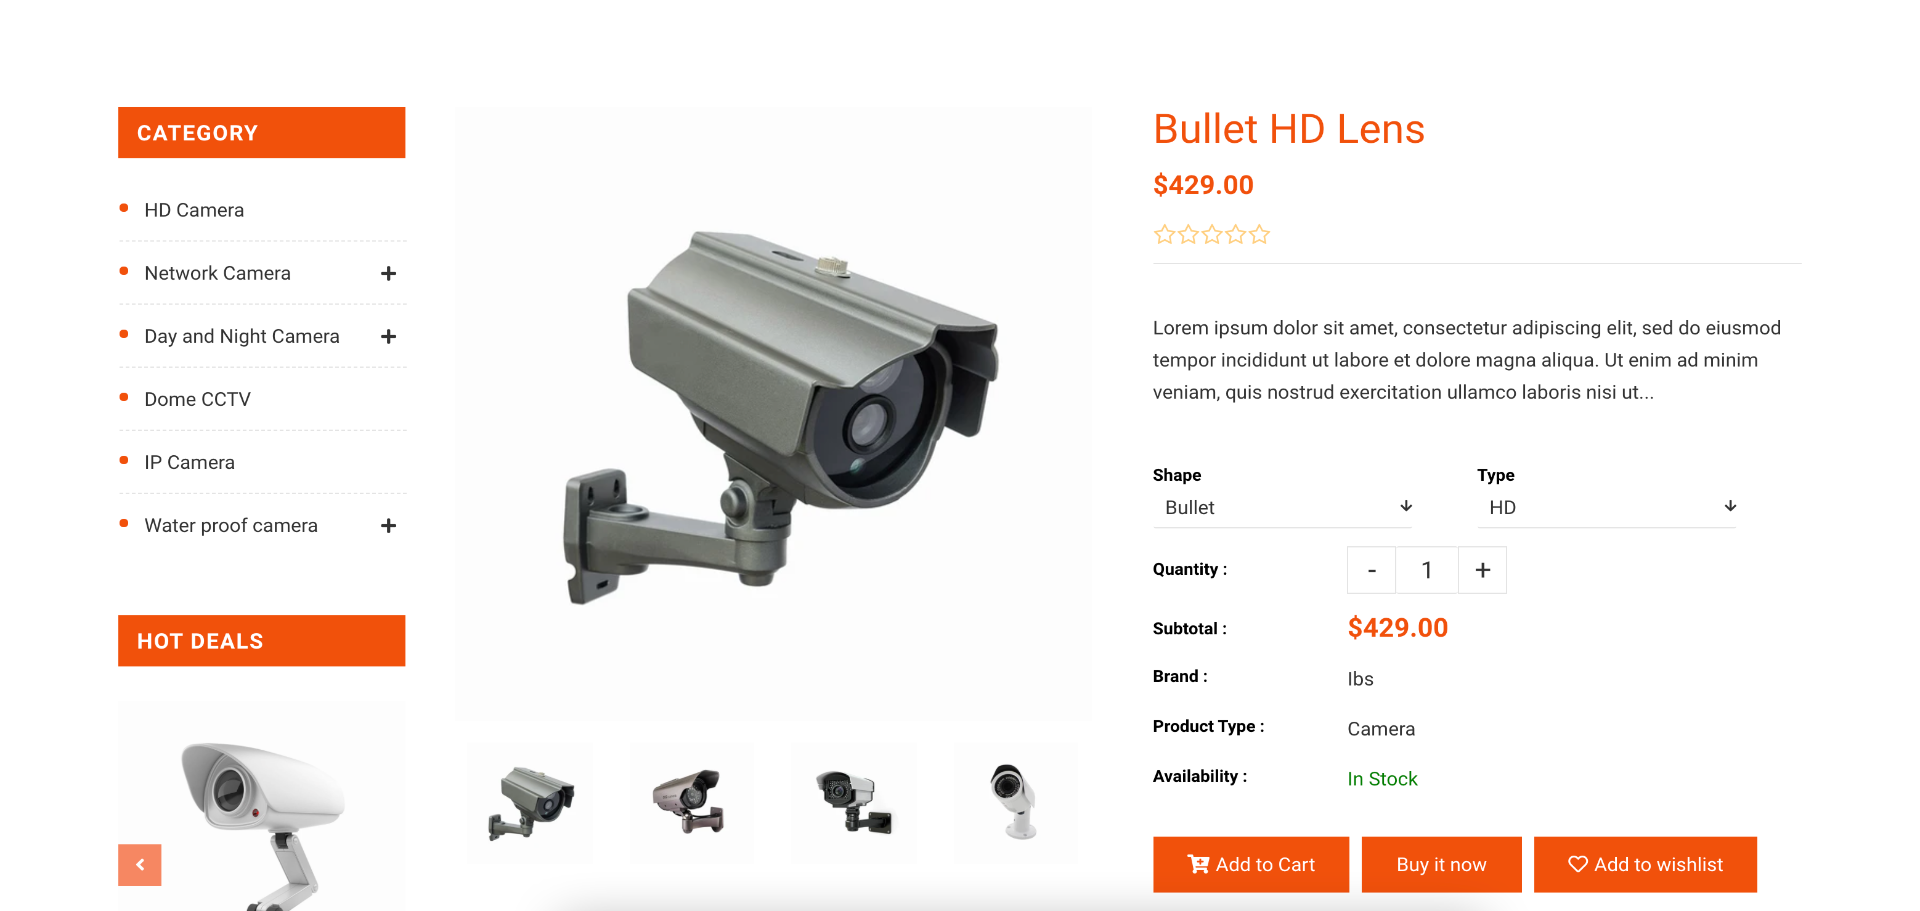Select the first gray bullet camera thumbnail
1920x911 pixels.
click(x=530, y=803)
